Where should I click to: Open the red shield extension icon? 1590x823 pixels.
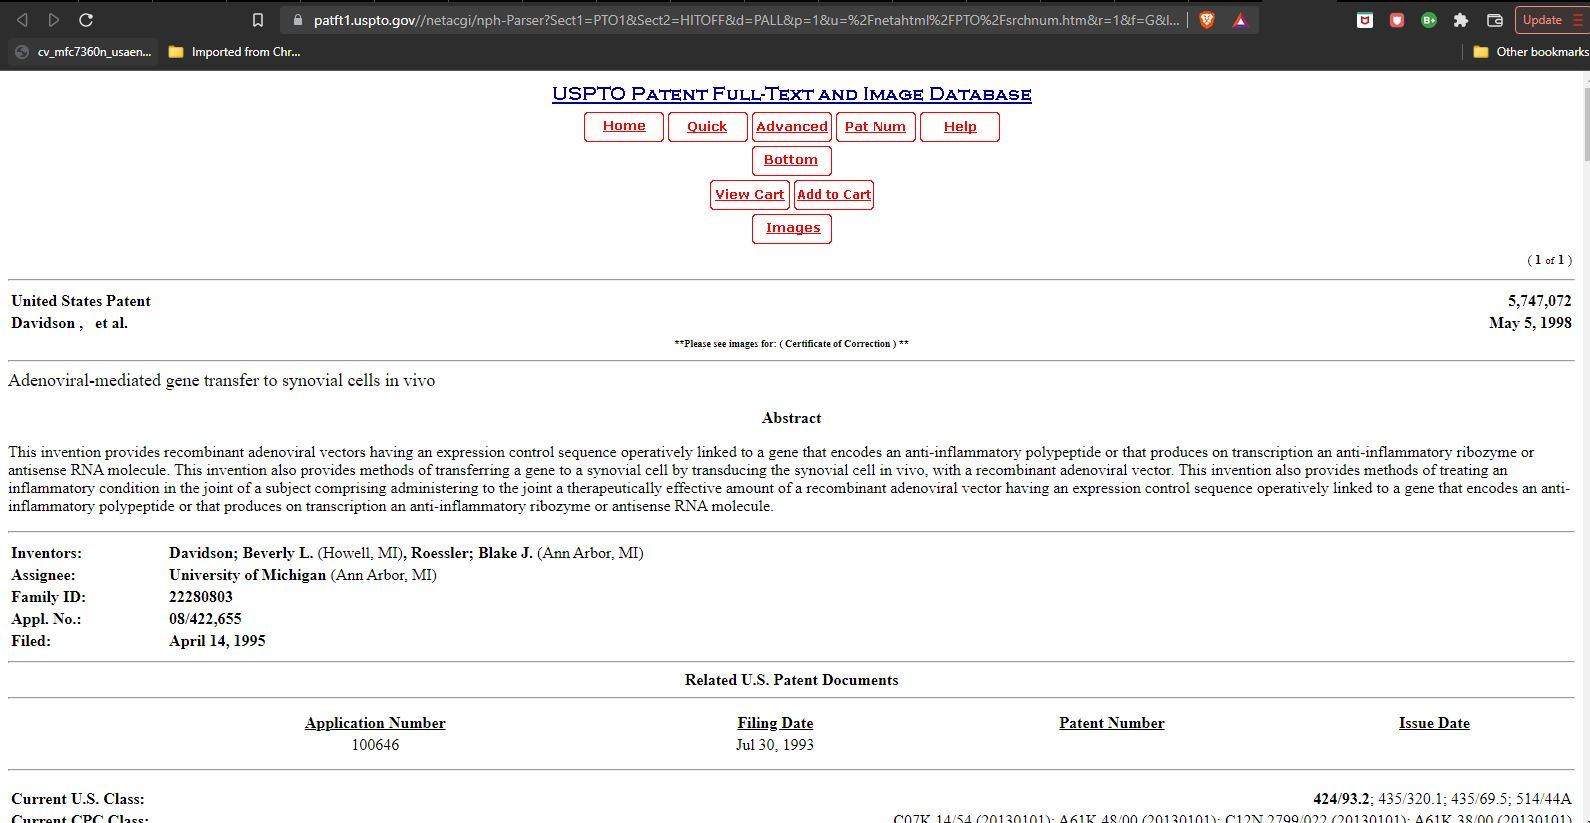tap(1397, 20)
